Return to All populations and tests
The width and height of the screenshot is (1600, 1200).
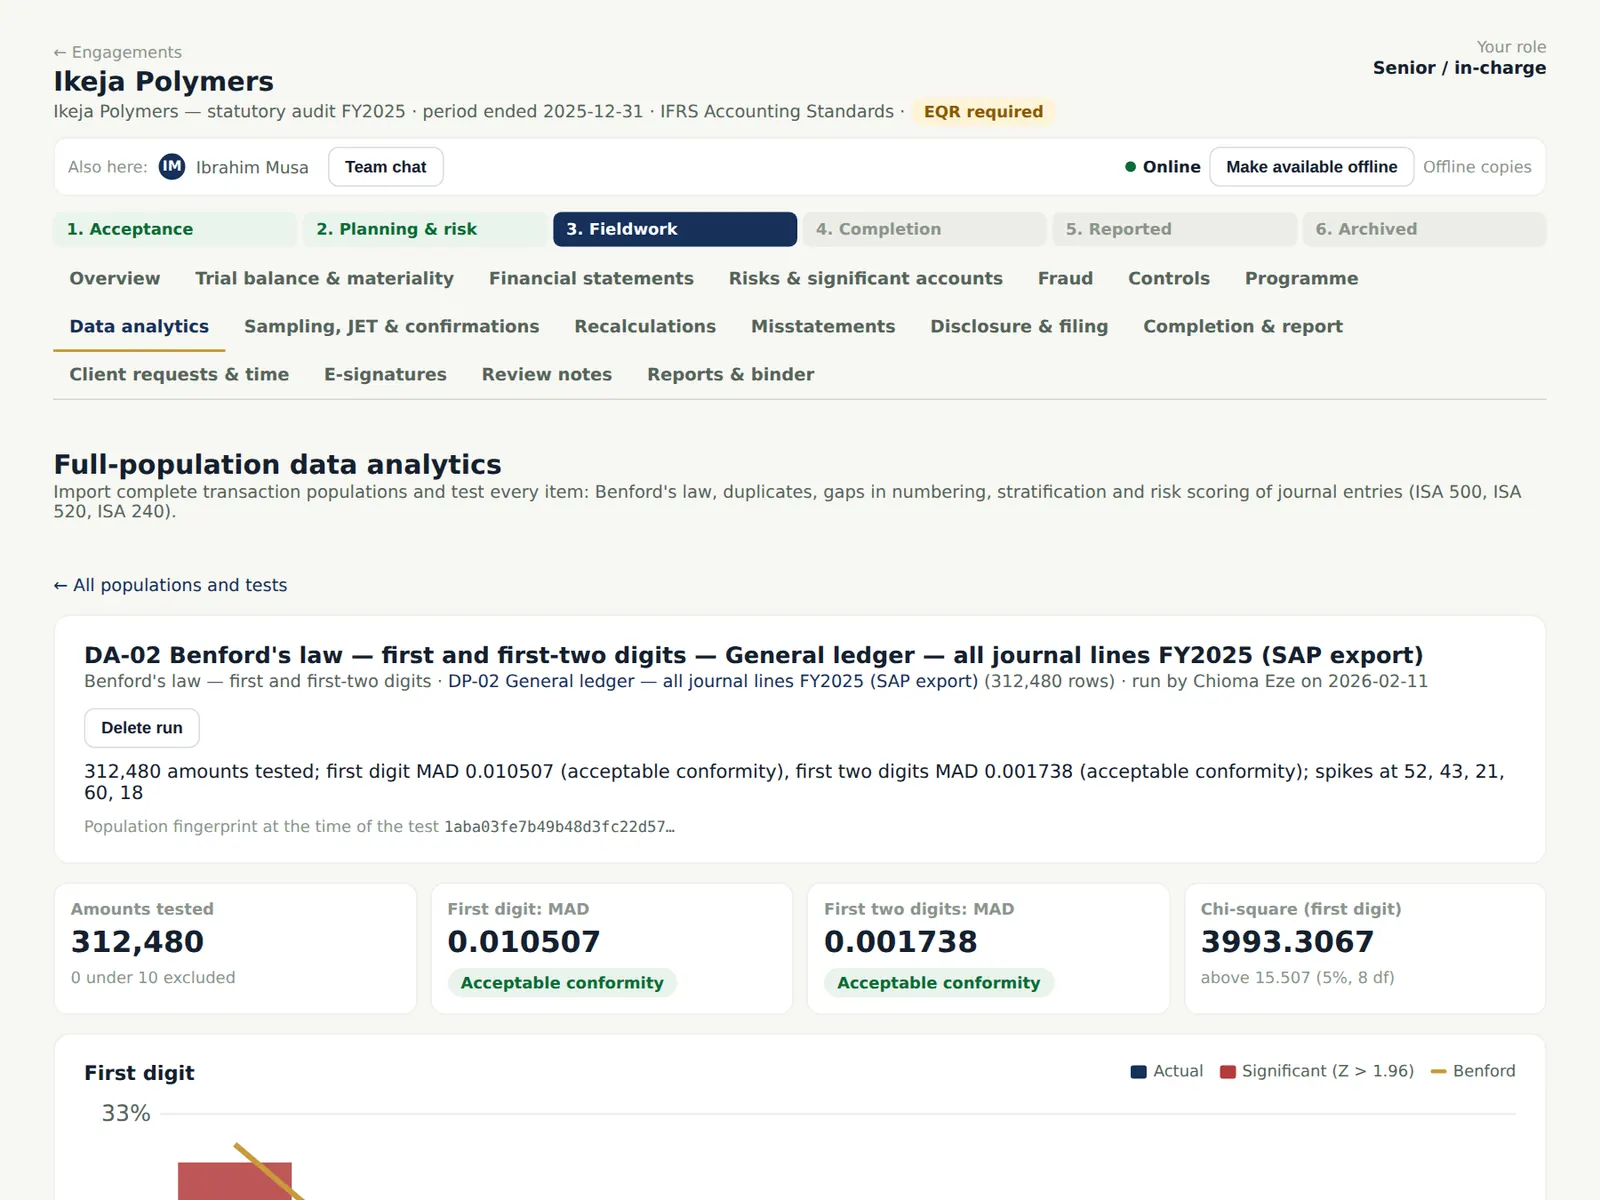[170, 585]
